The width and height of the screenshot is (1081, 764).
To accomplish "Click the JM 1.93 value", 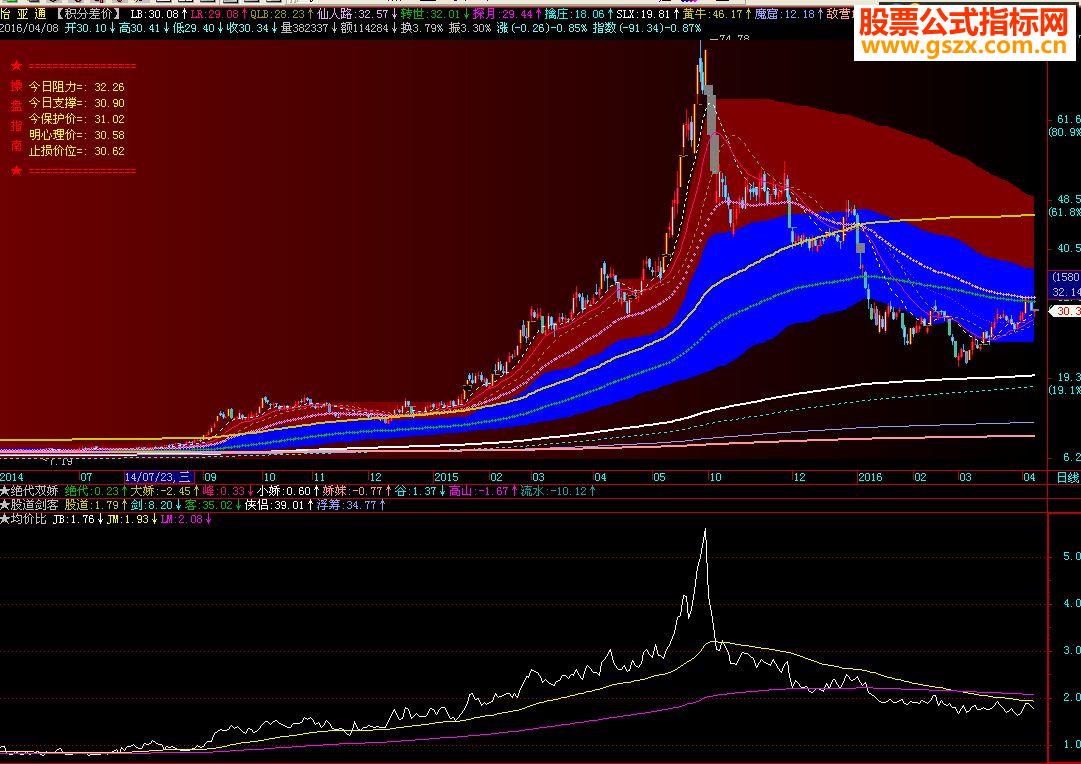I will pos(132,519).
